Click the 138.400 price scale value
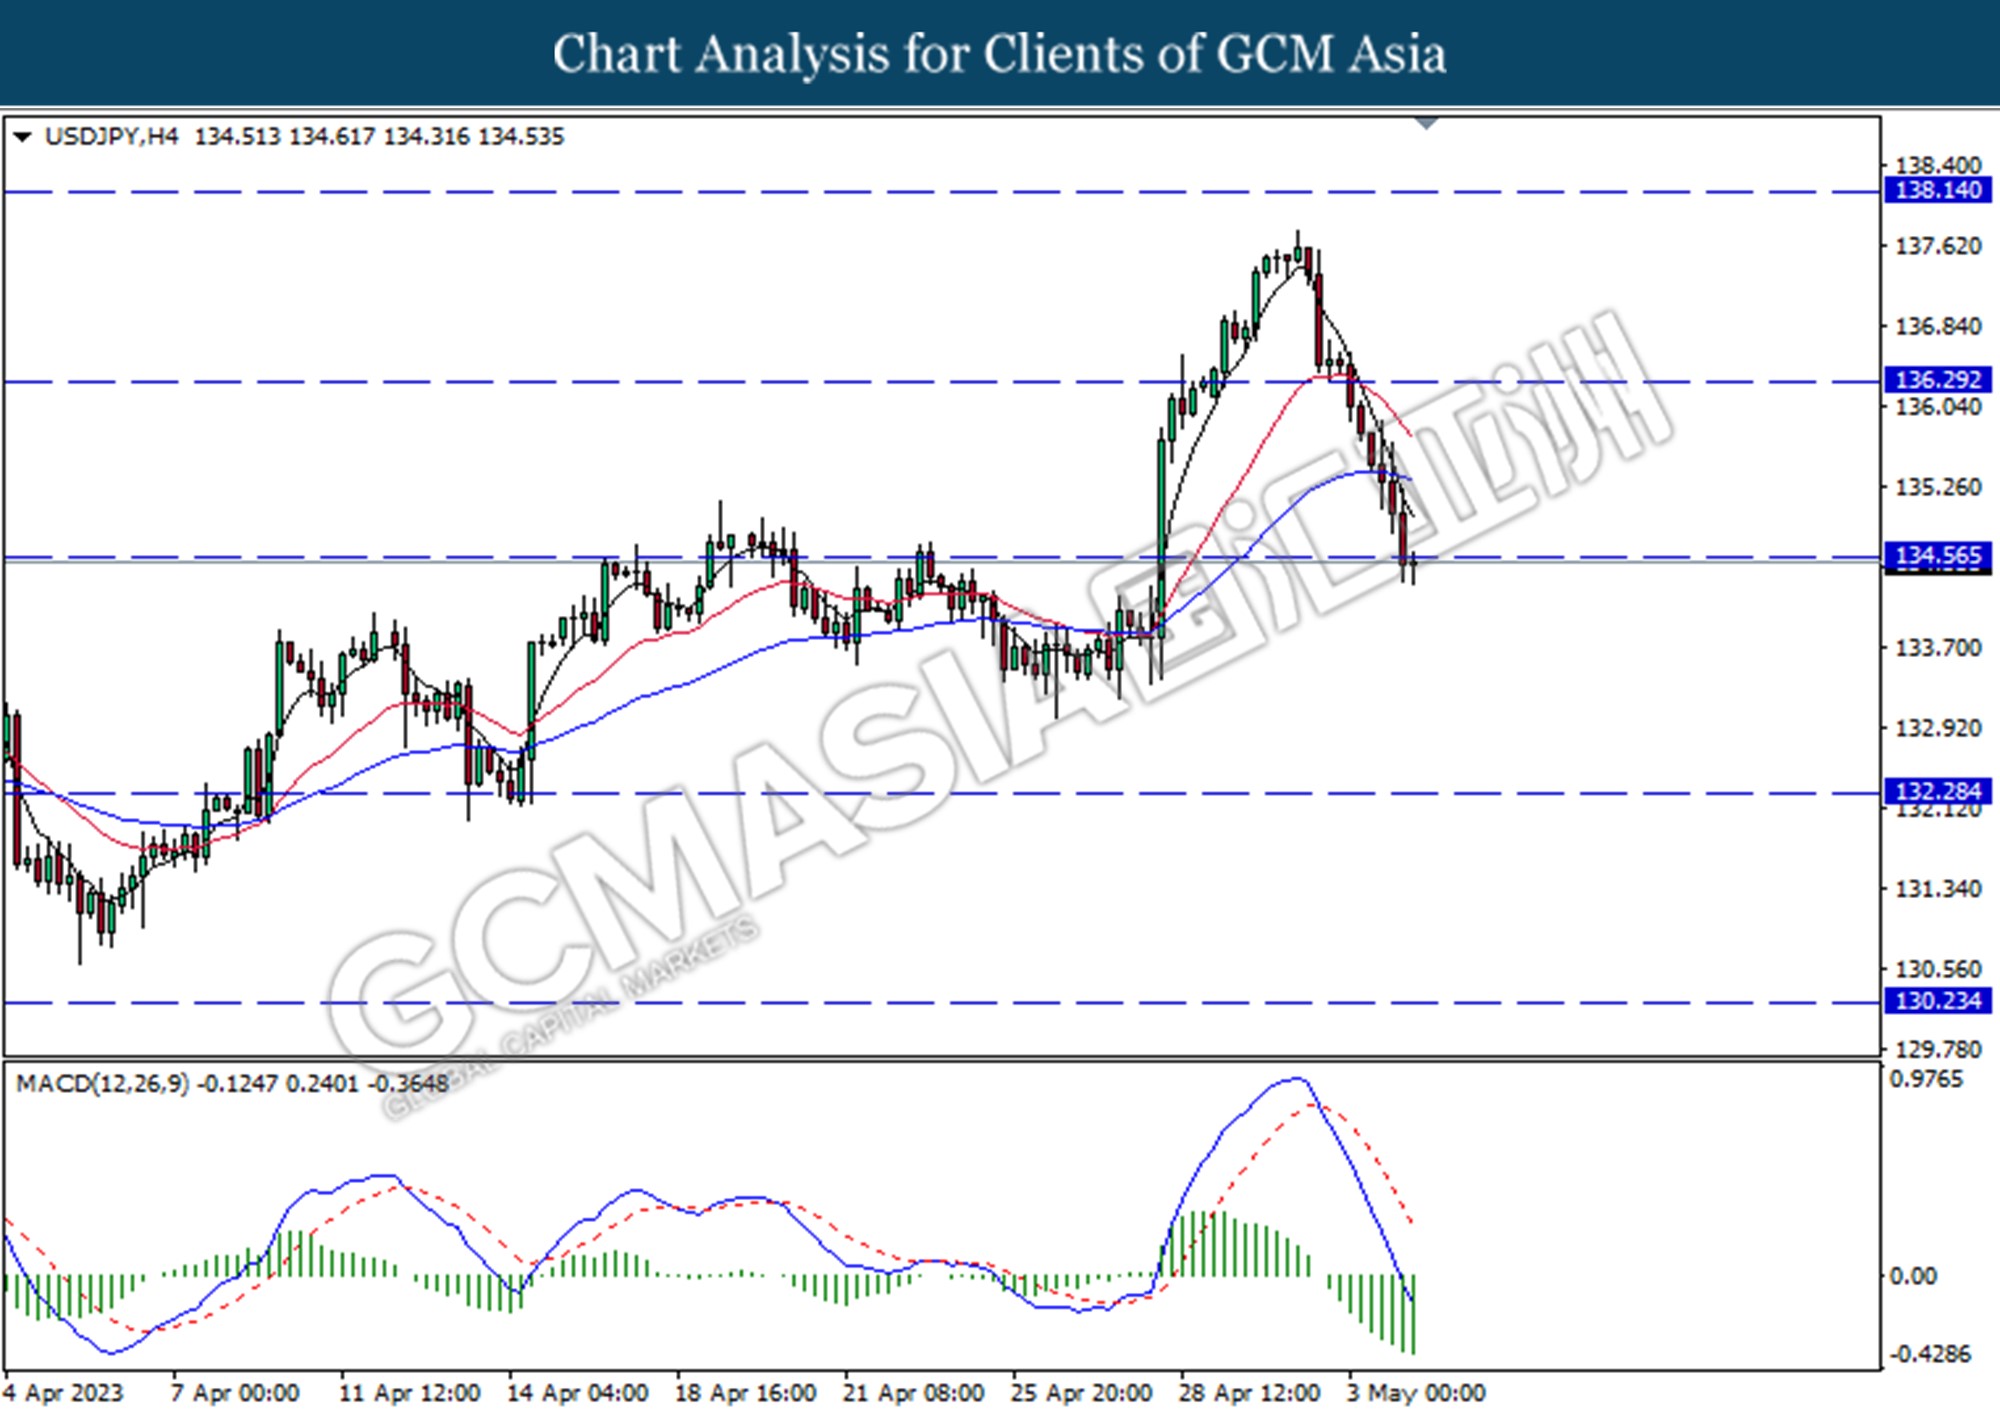2000x1428 pixels. [x=1938, y=166]
